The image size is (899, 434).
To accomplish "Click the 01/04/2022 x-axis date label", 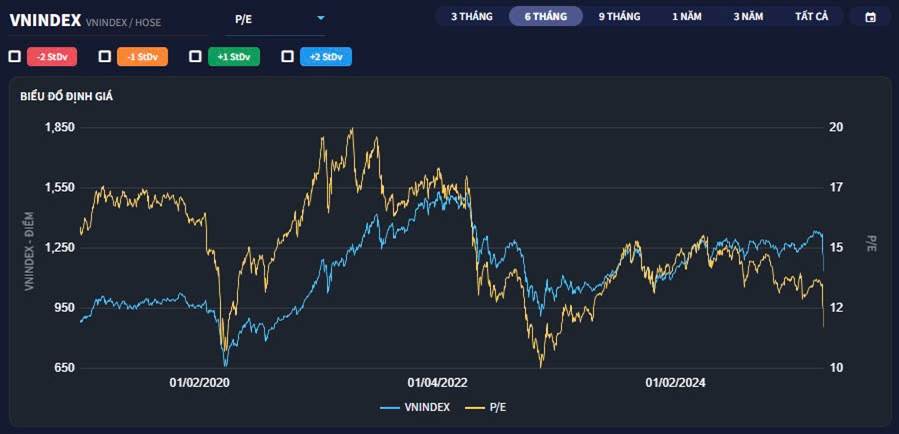I will [438, 383].
